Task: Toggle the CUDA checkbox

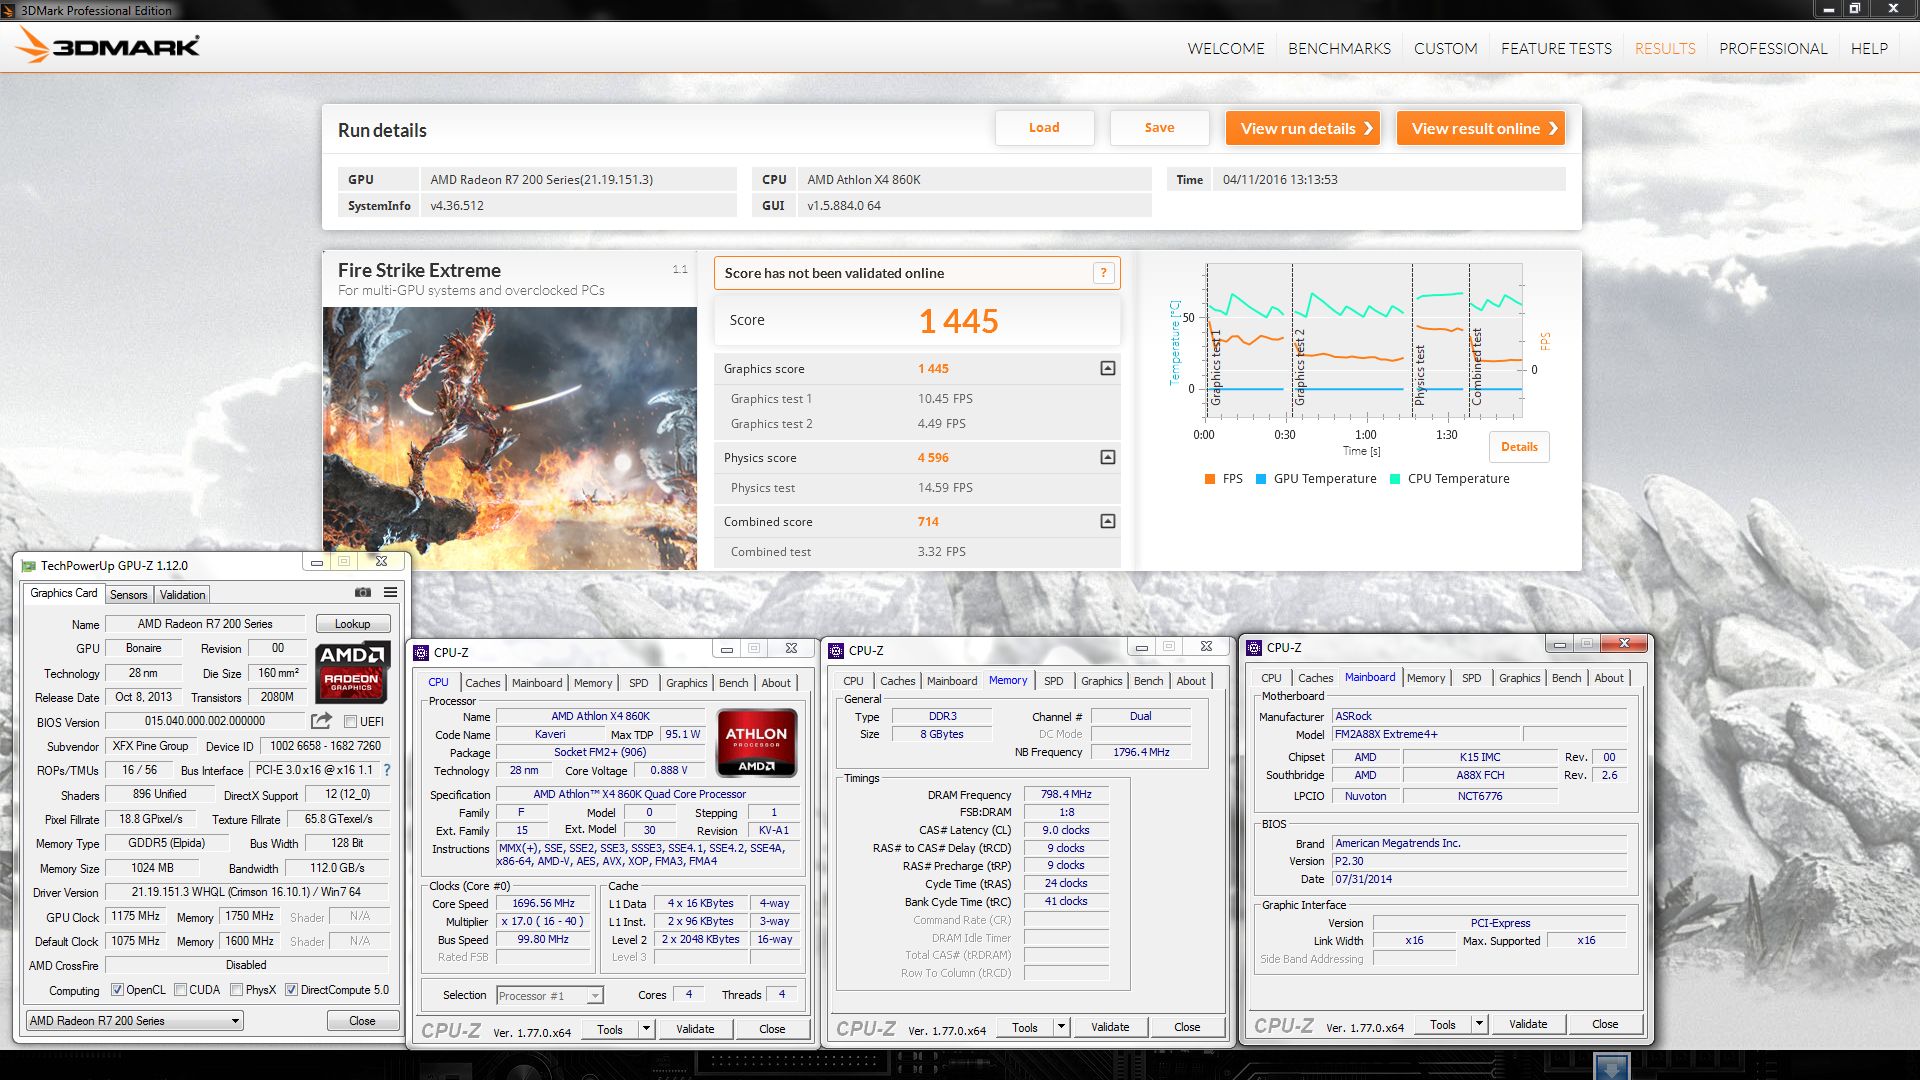Action: tap(180, 990)
